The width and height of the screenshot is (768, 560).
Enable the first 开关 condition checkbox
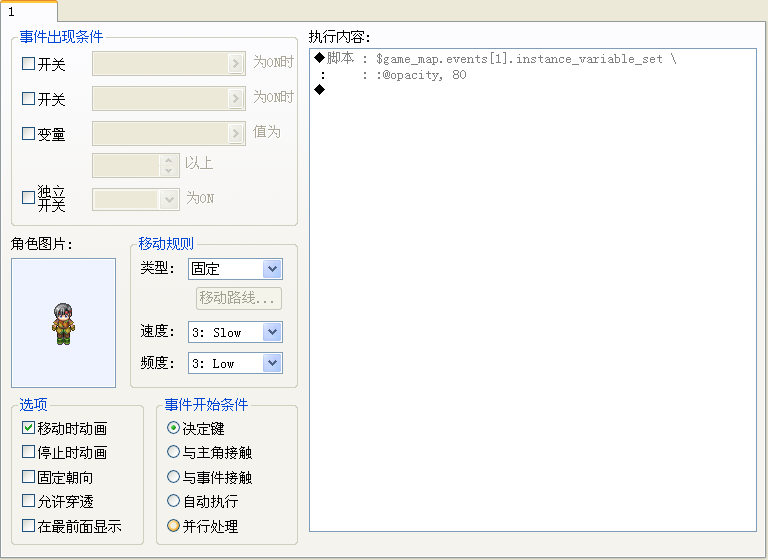click(x=28, y=63)
